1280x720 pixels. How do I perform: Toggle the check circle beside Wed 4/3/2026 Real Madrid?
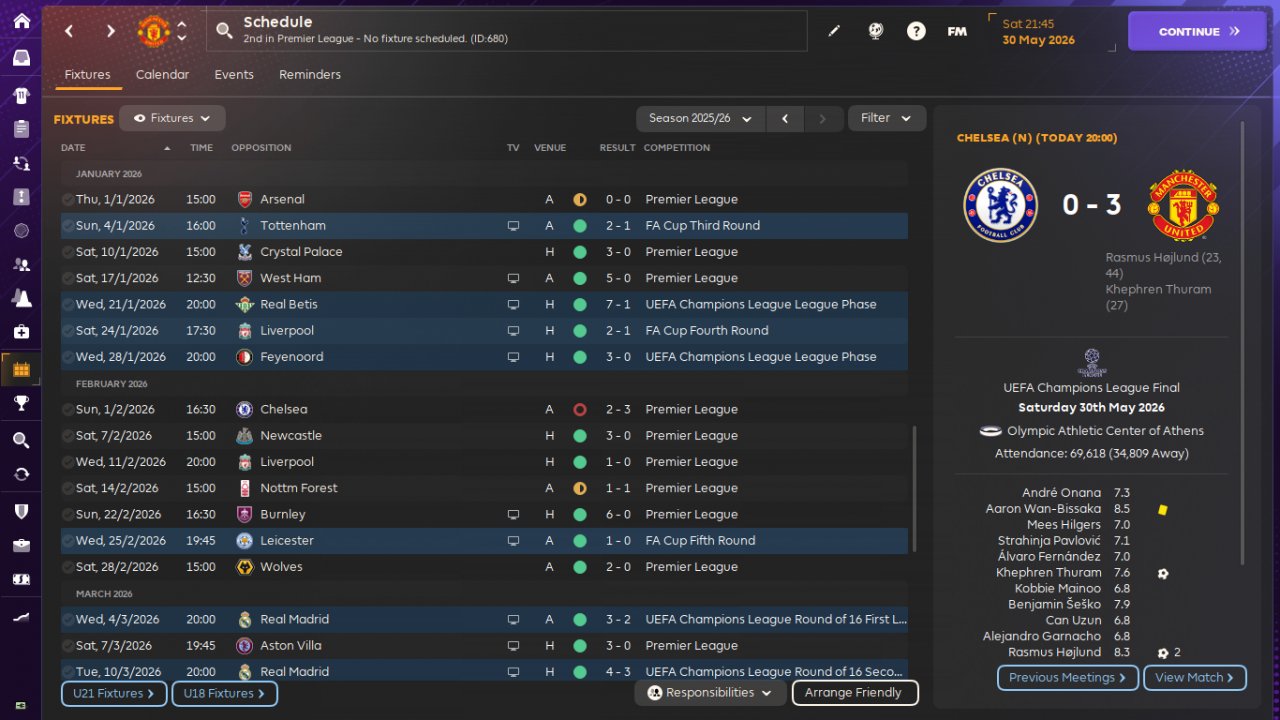point(68,620)
